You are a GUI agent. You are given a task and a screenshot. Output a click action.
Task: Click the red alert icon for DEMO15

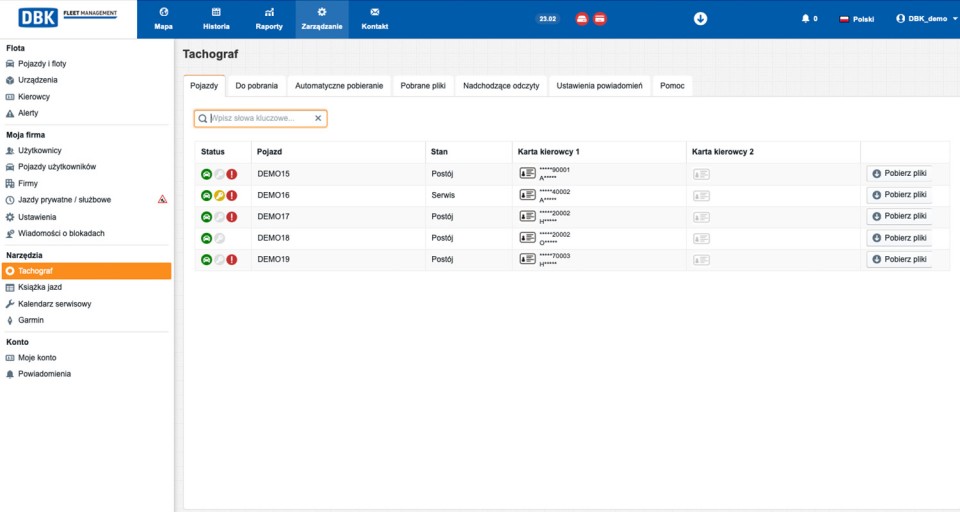(232, 174)
